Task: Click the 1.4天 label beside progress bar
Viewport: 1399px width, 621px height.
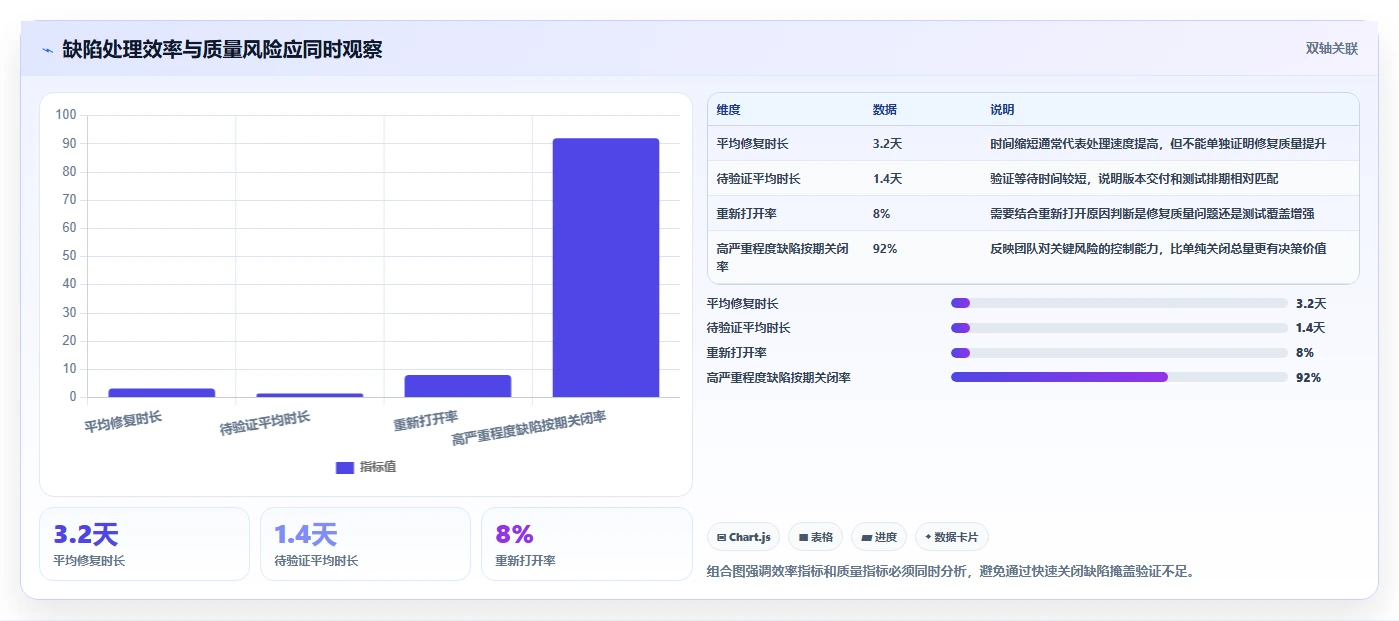Action: pyautogui.click(x=1310, y=328)
